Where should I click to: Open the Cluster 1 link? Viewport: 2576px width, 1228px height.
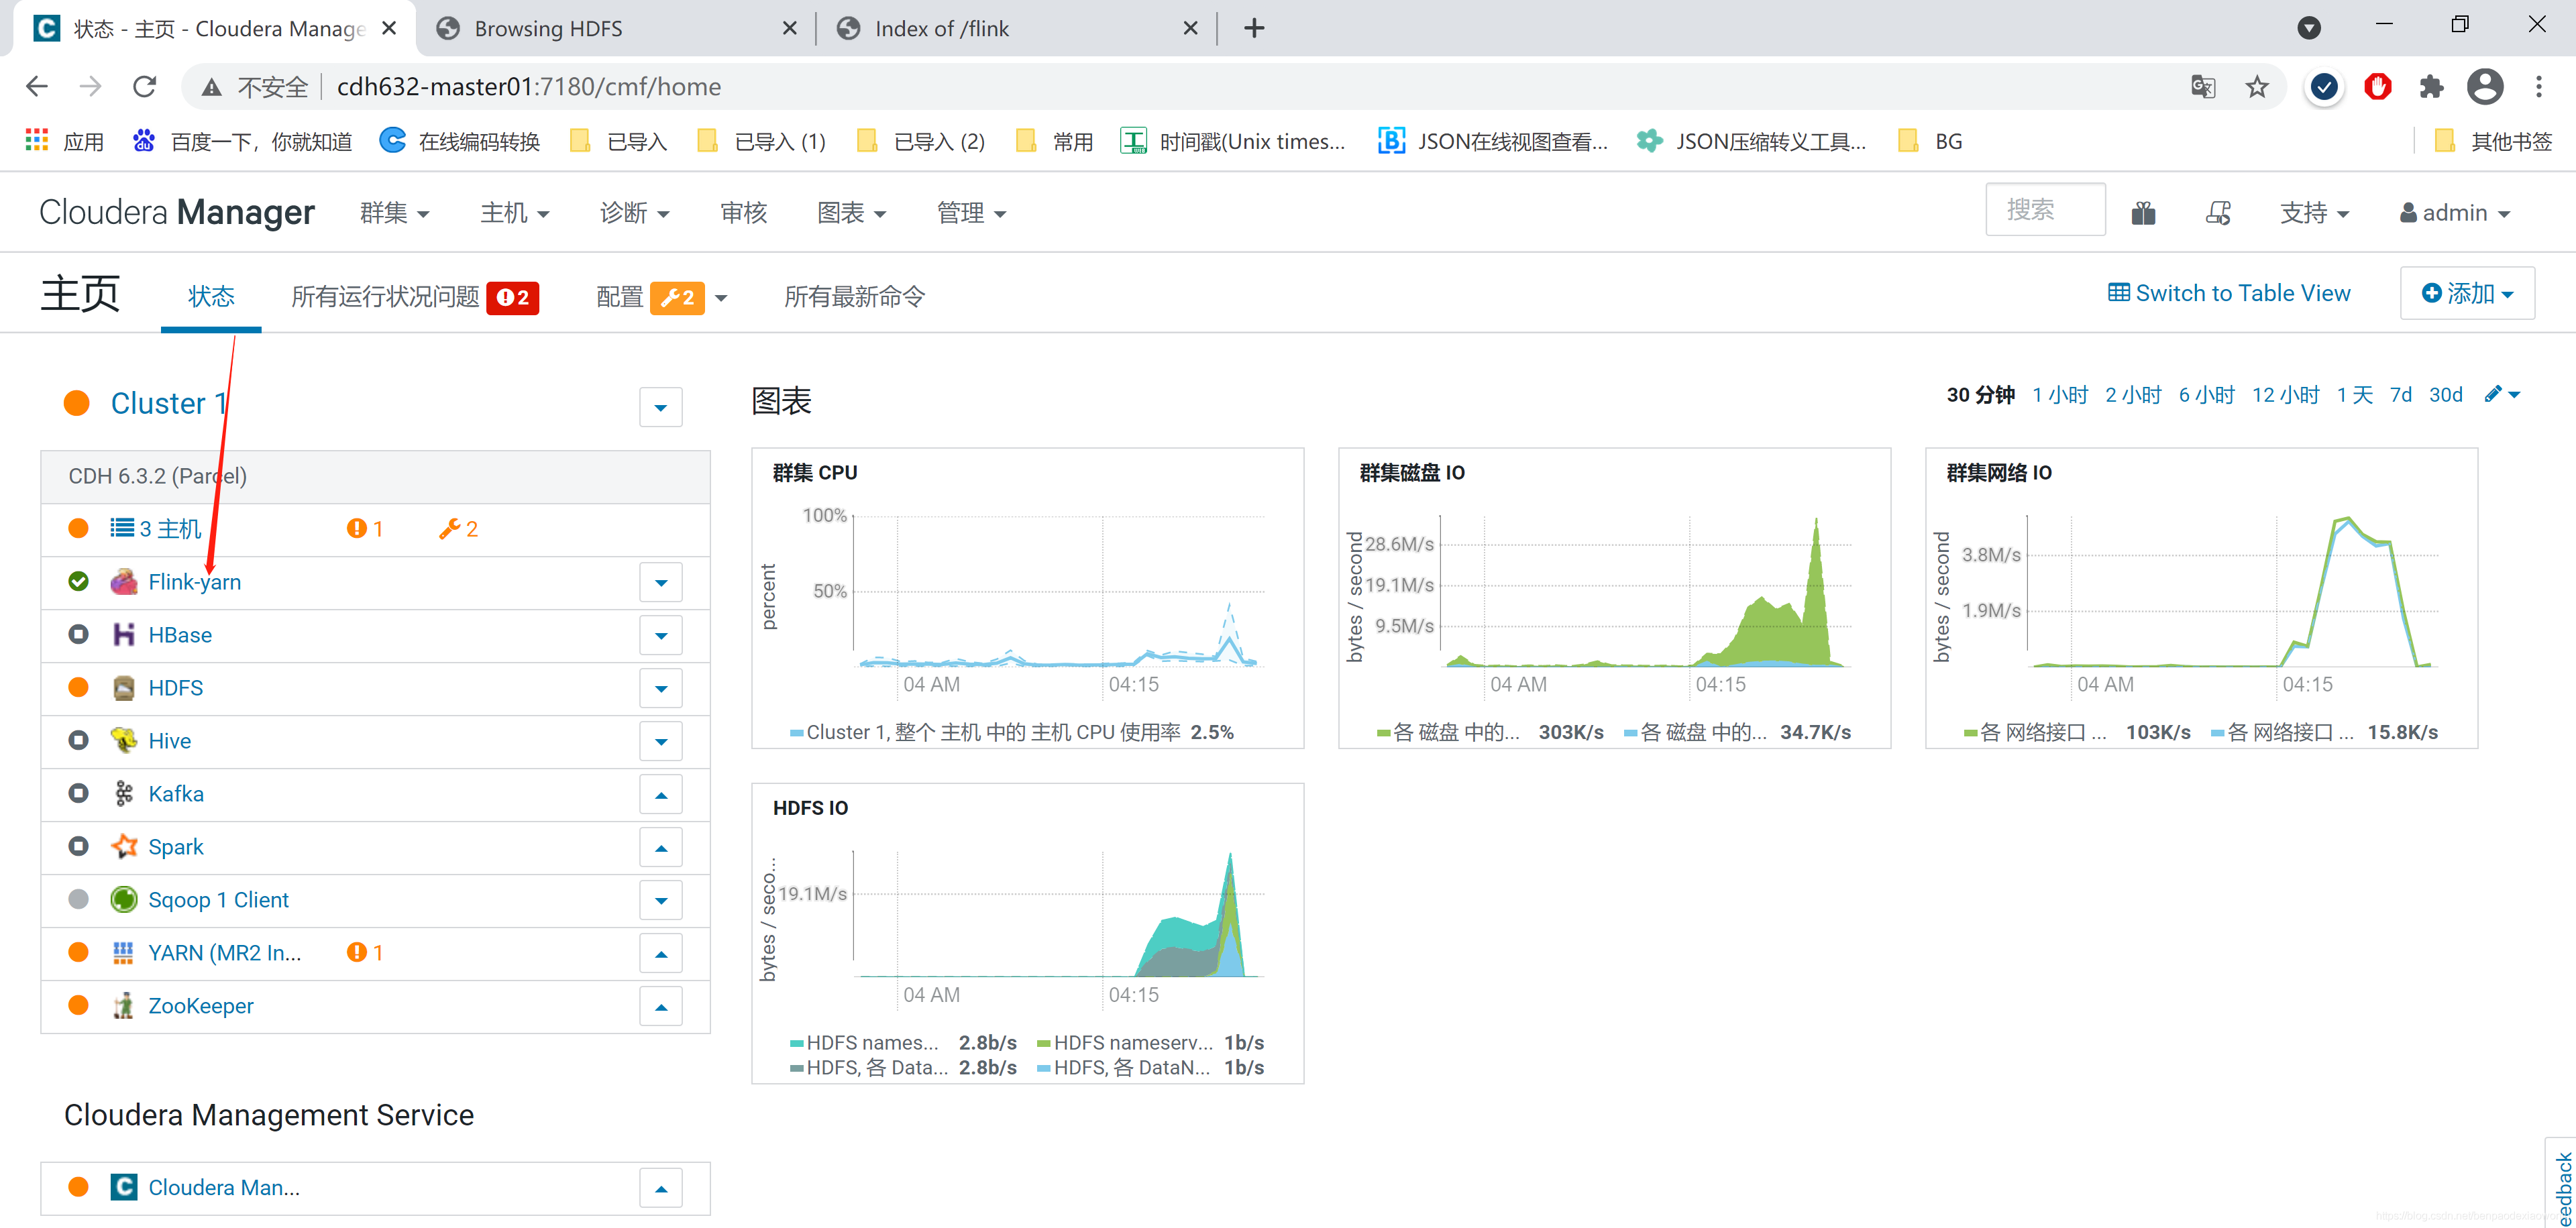(169, 403)
